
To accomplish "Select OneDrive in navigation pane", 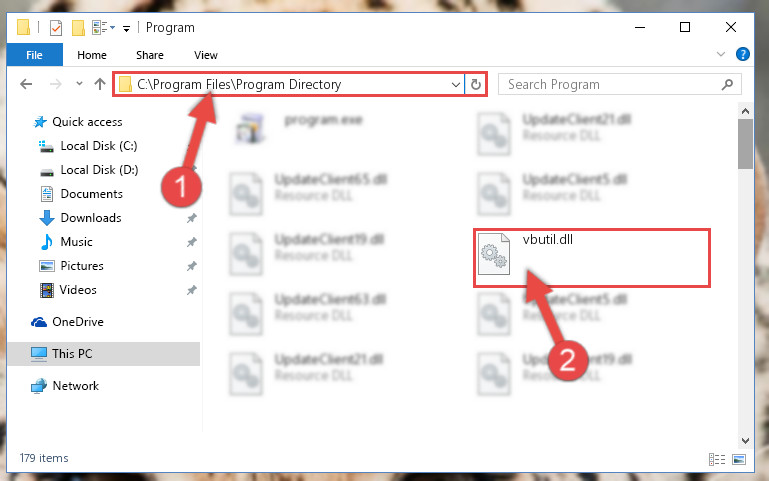I will [77, 322].
